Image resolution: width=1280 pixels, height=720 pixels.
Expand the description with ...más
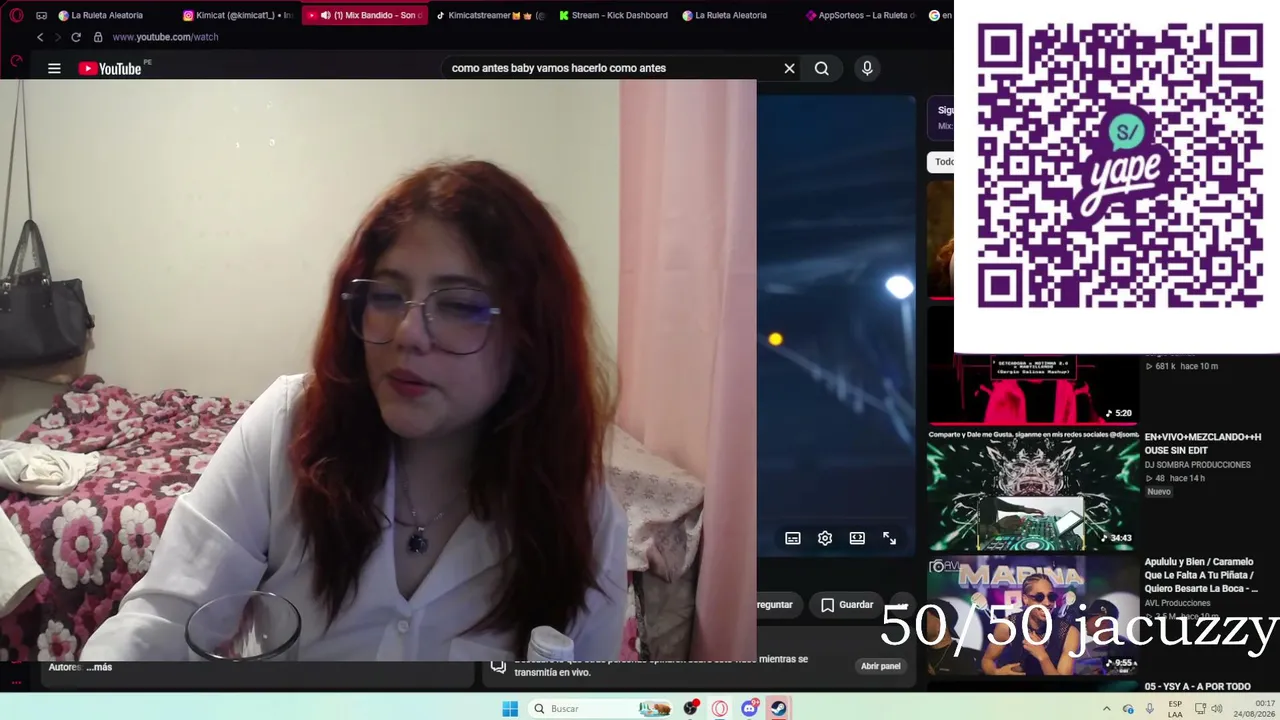coord(99,667)
